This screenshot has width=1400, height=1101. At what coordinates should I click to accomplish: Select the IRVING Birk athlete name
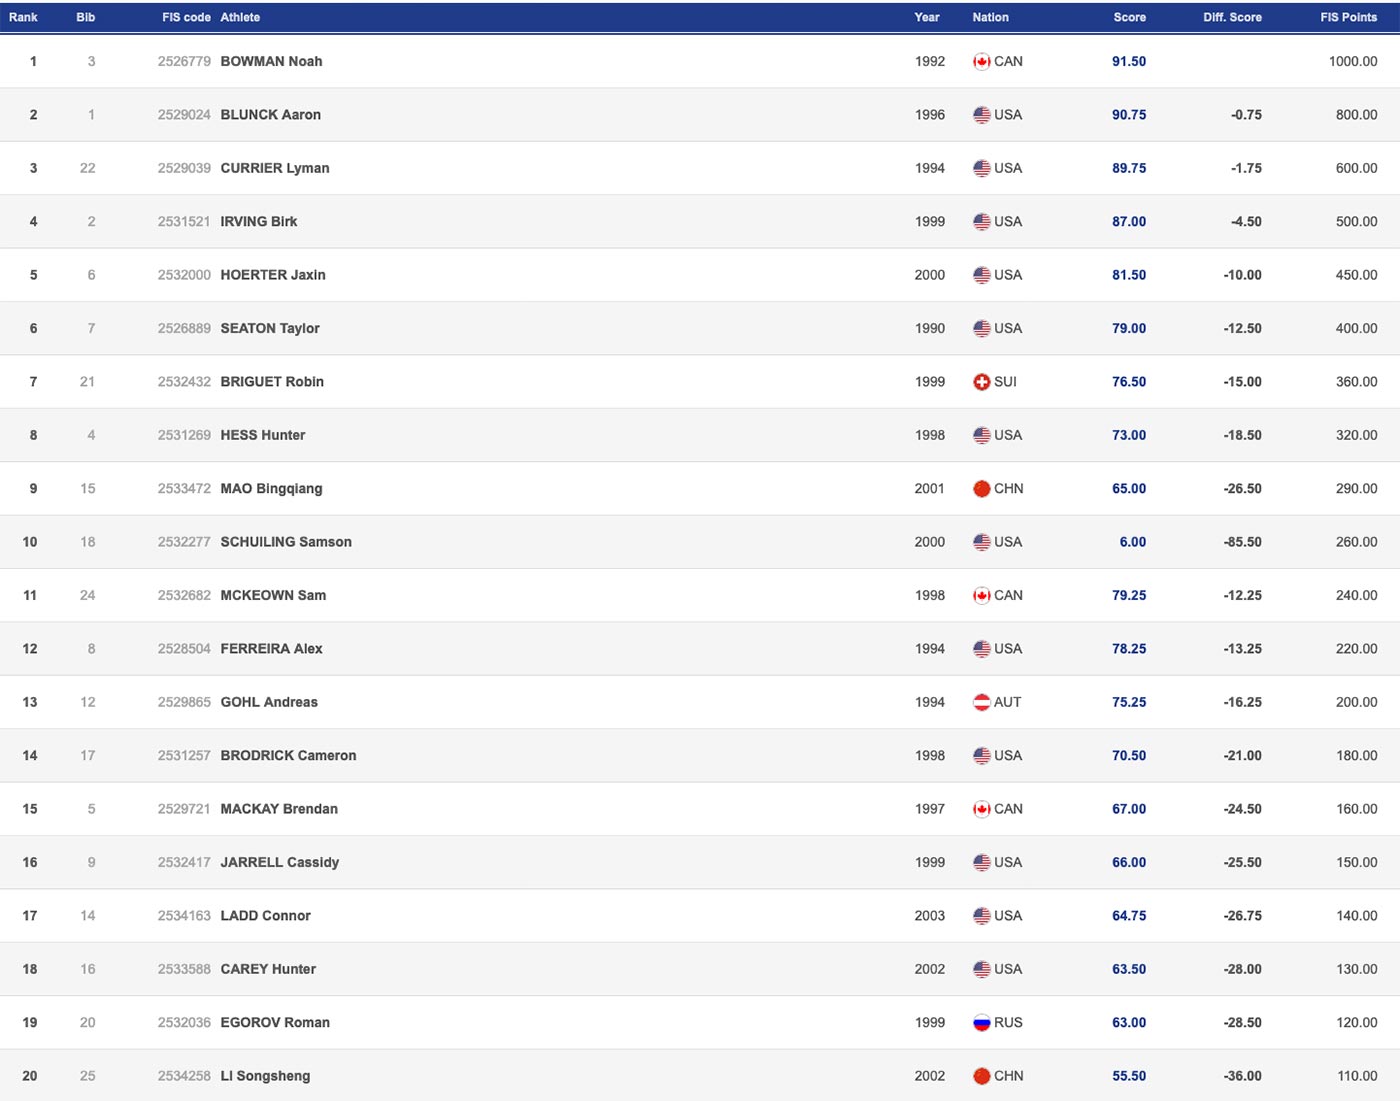258,222
